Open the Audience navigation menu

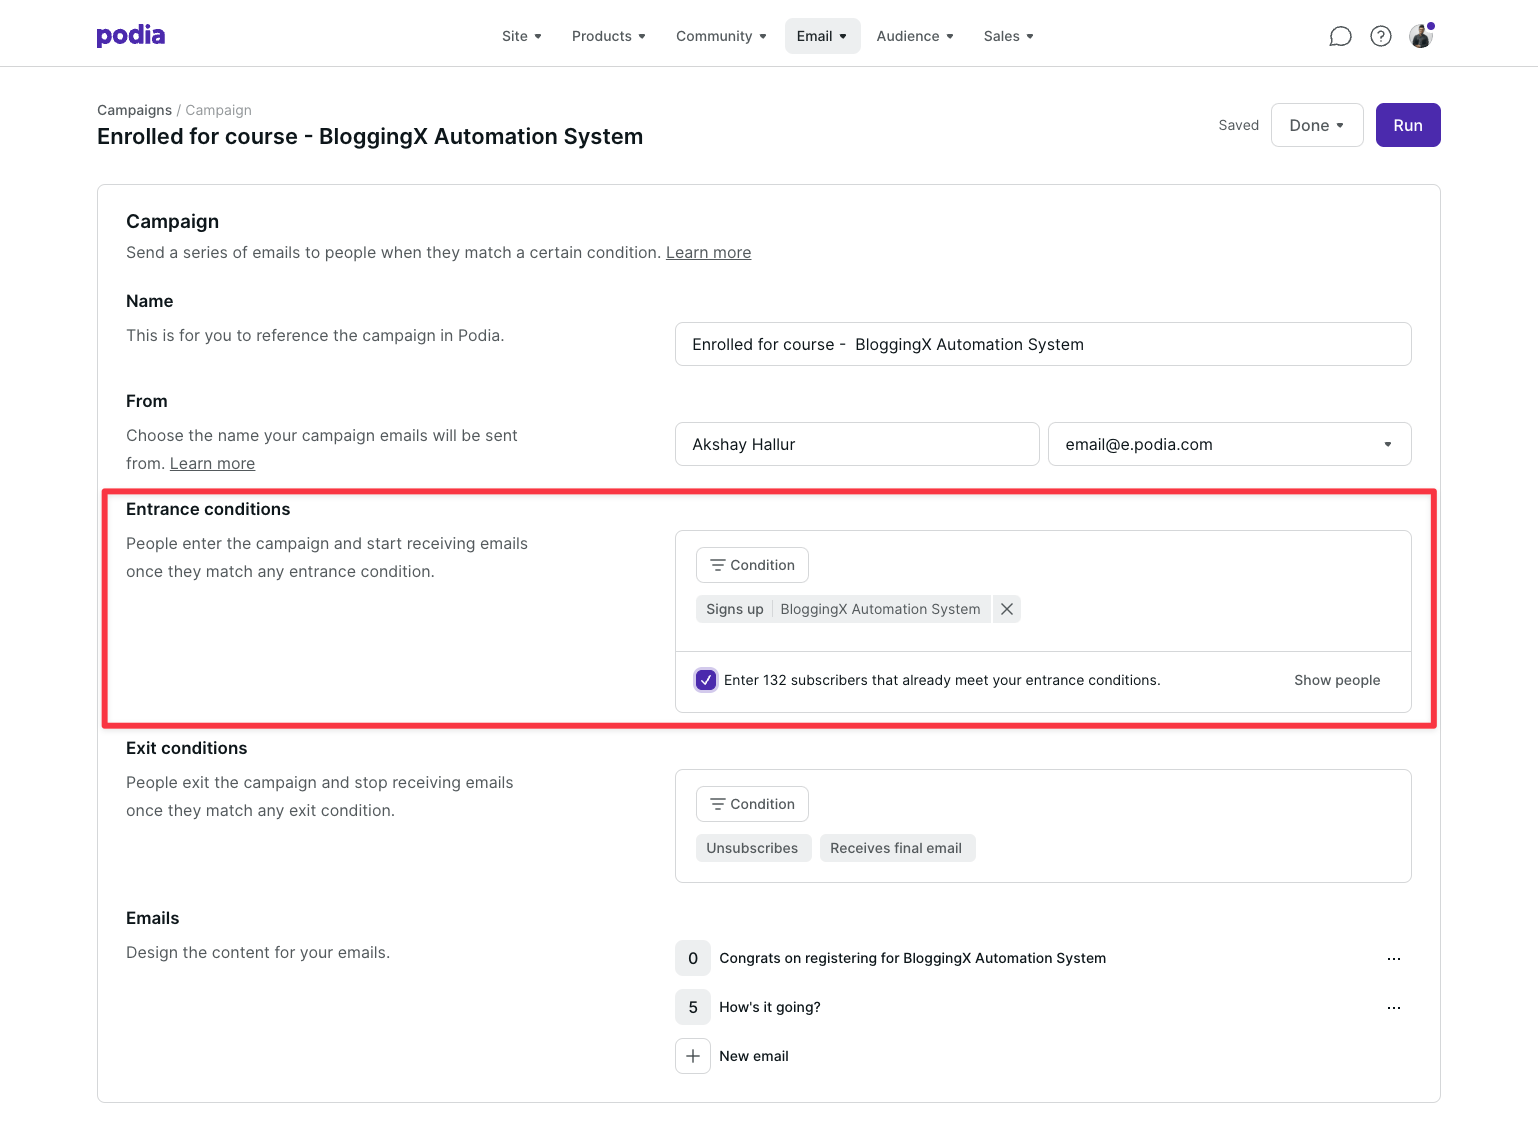tap(914, 36)
